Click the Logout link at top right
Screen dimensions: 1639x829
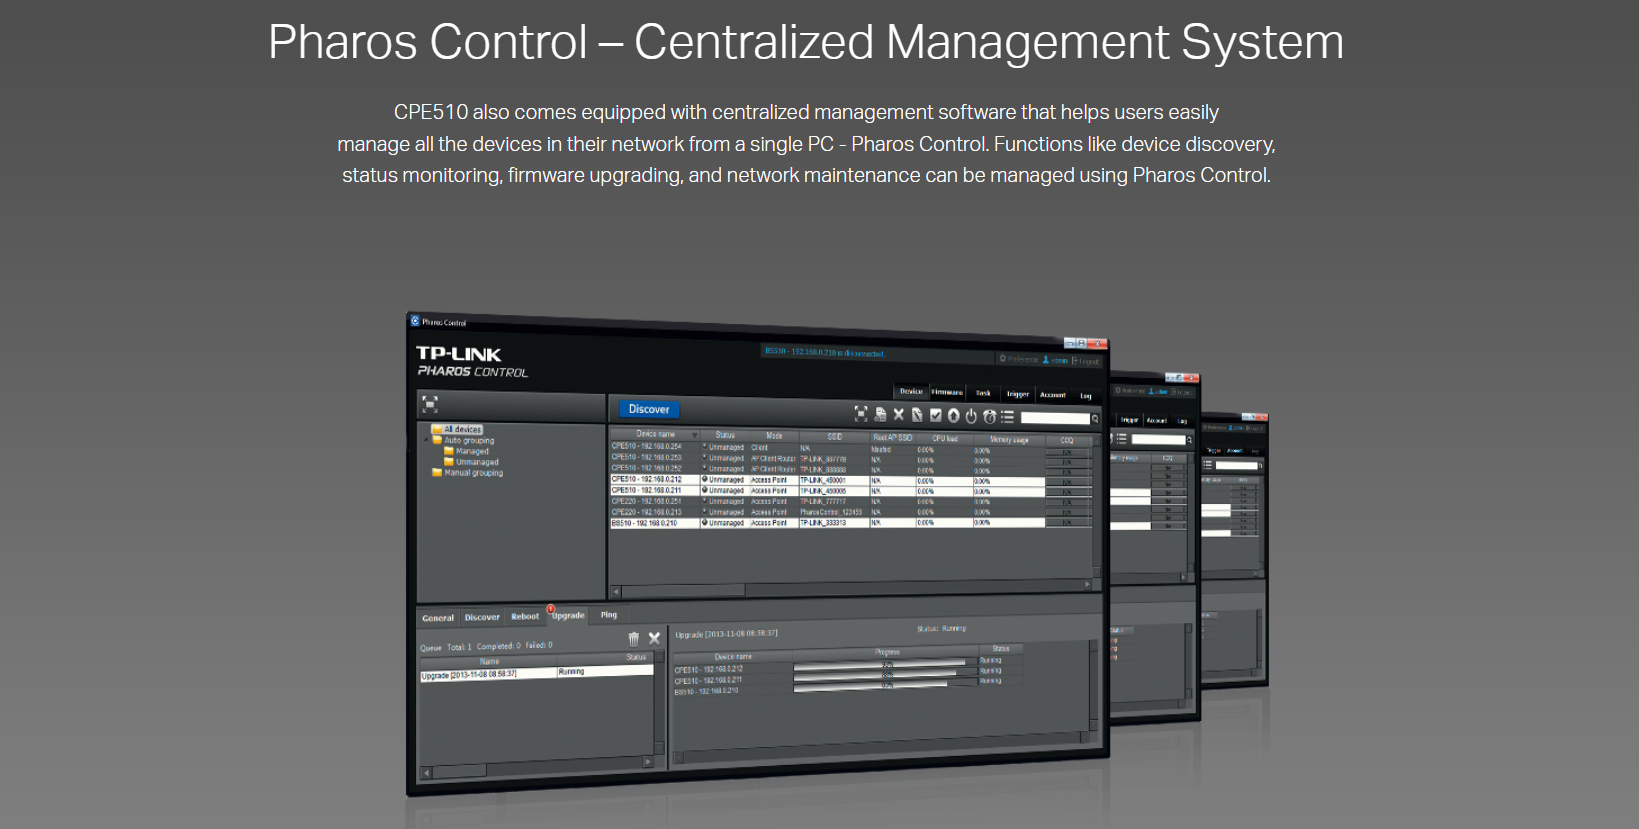(x=1087, y=361)
